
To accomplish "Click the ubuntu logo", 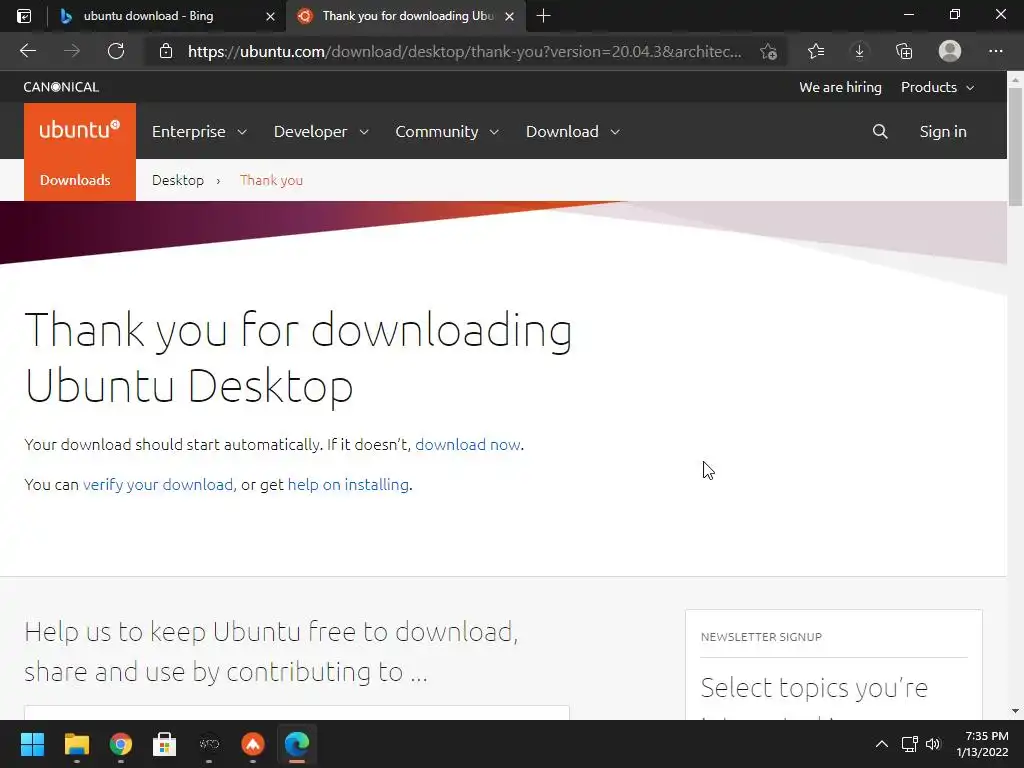I will pyautogui.click(x=80, y=130).
